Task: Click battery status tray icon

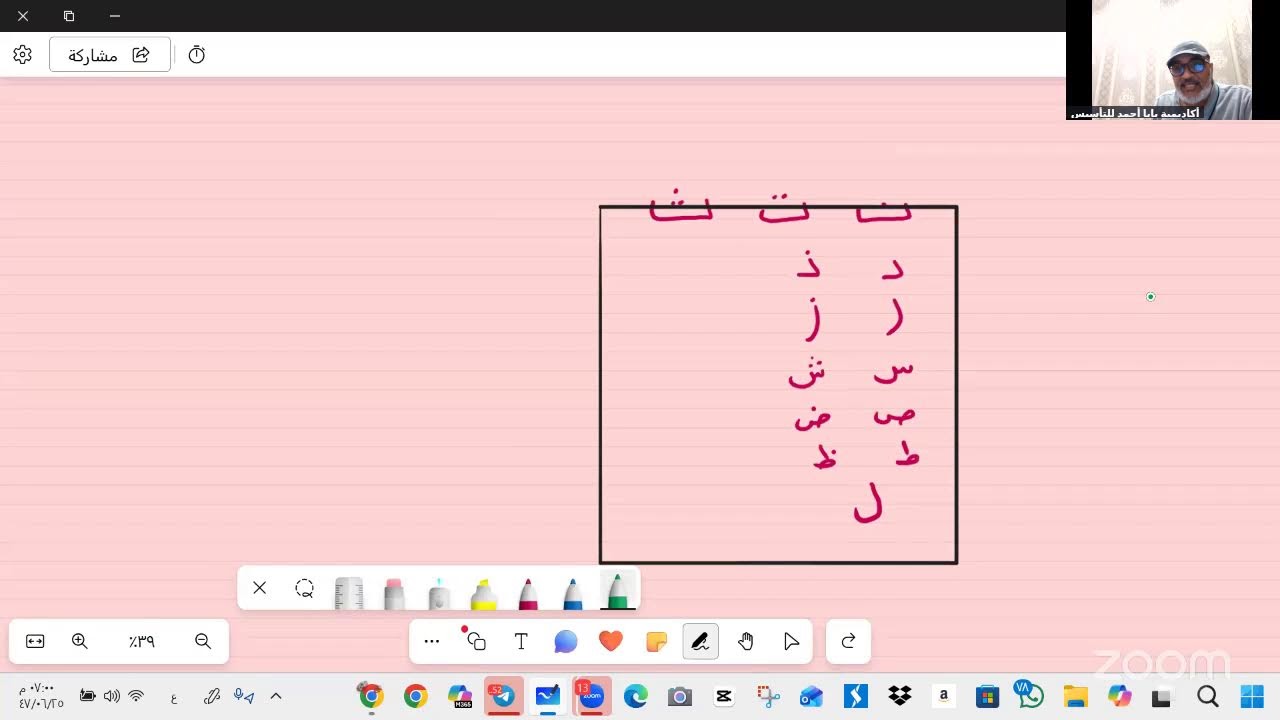Action: pos(88,696)
